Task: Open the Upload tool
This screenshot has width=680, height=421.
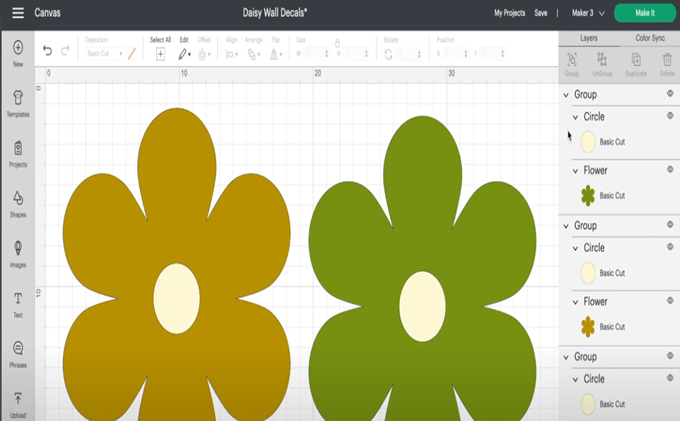Action: tap(18, 405)
